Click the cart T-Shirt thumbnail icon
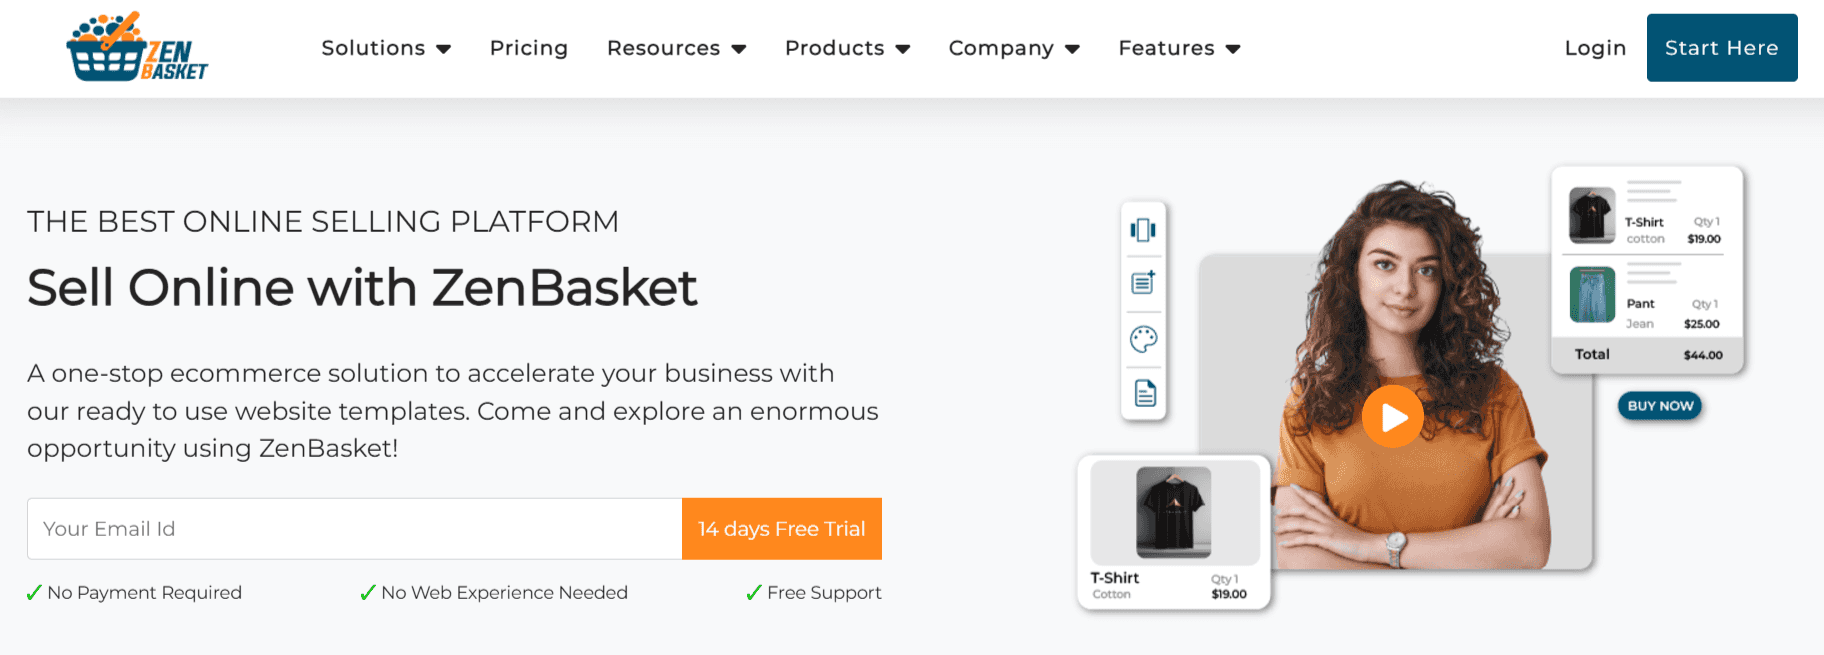 click(x=1591, y=215)
